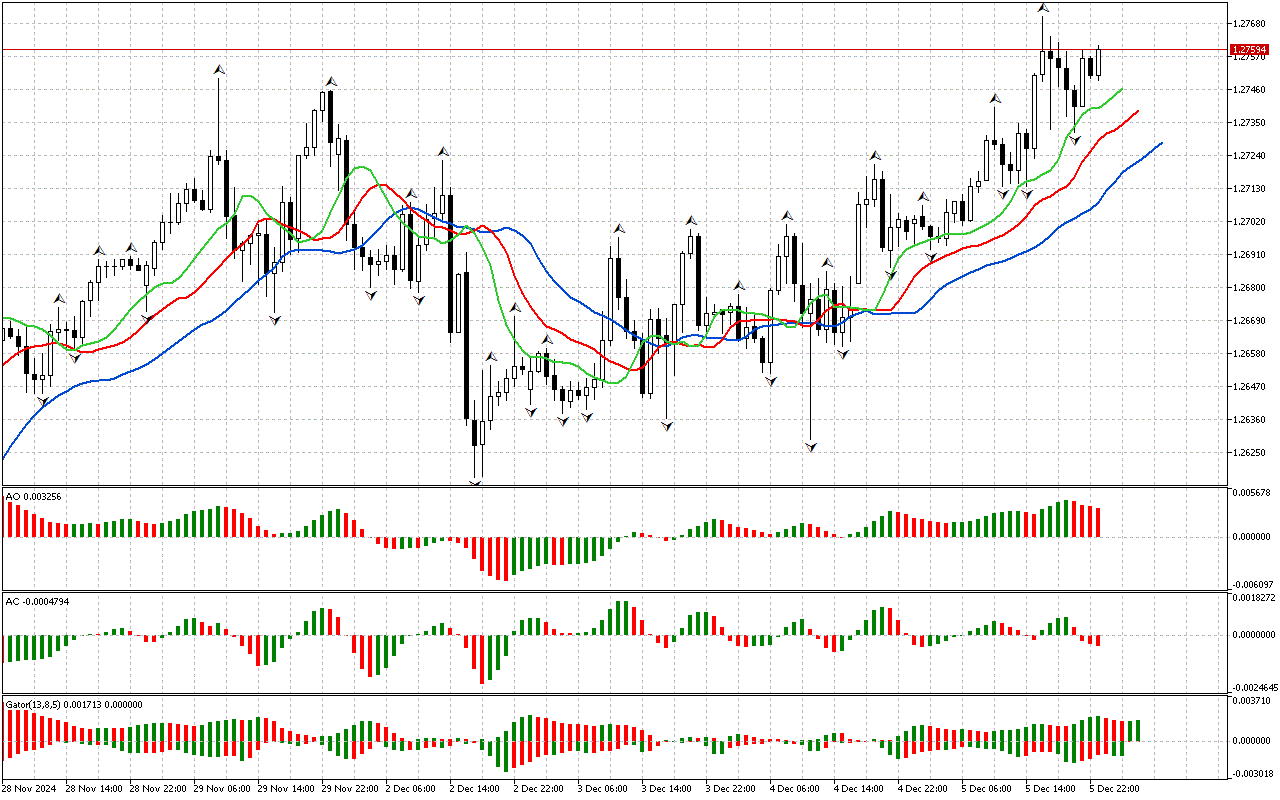This screenshot has height=800, width=1280.
Task: Click the AC scale value 0.0018272
Action: [x=1253, y=598]
